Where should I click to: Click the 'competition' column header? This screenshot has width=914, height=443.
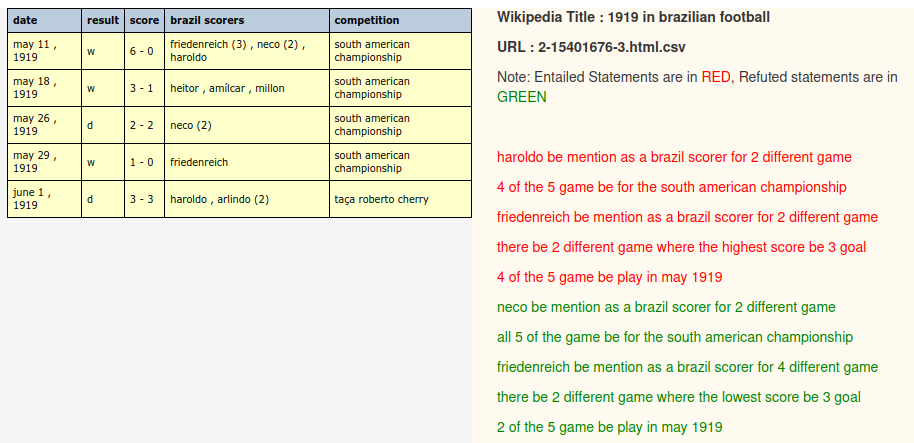point(400,20)
